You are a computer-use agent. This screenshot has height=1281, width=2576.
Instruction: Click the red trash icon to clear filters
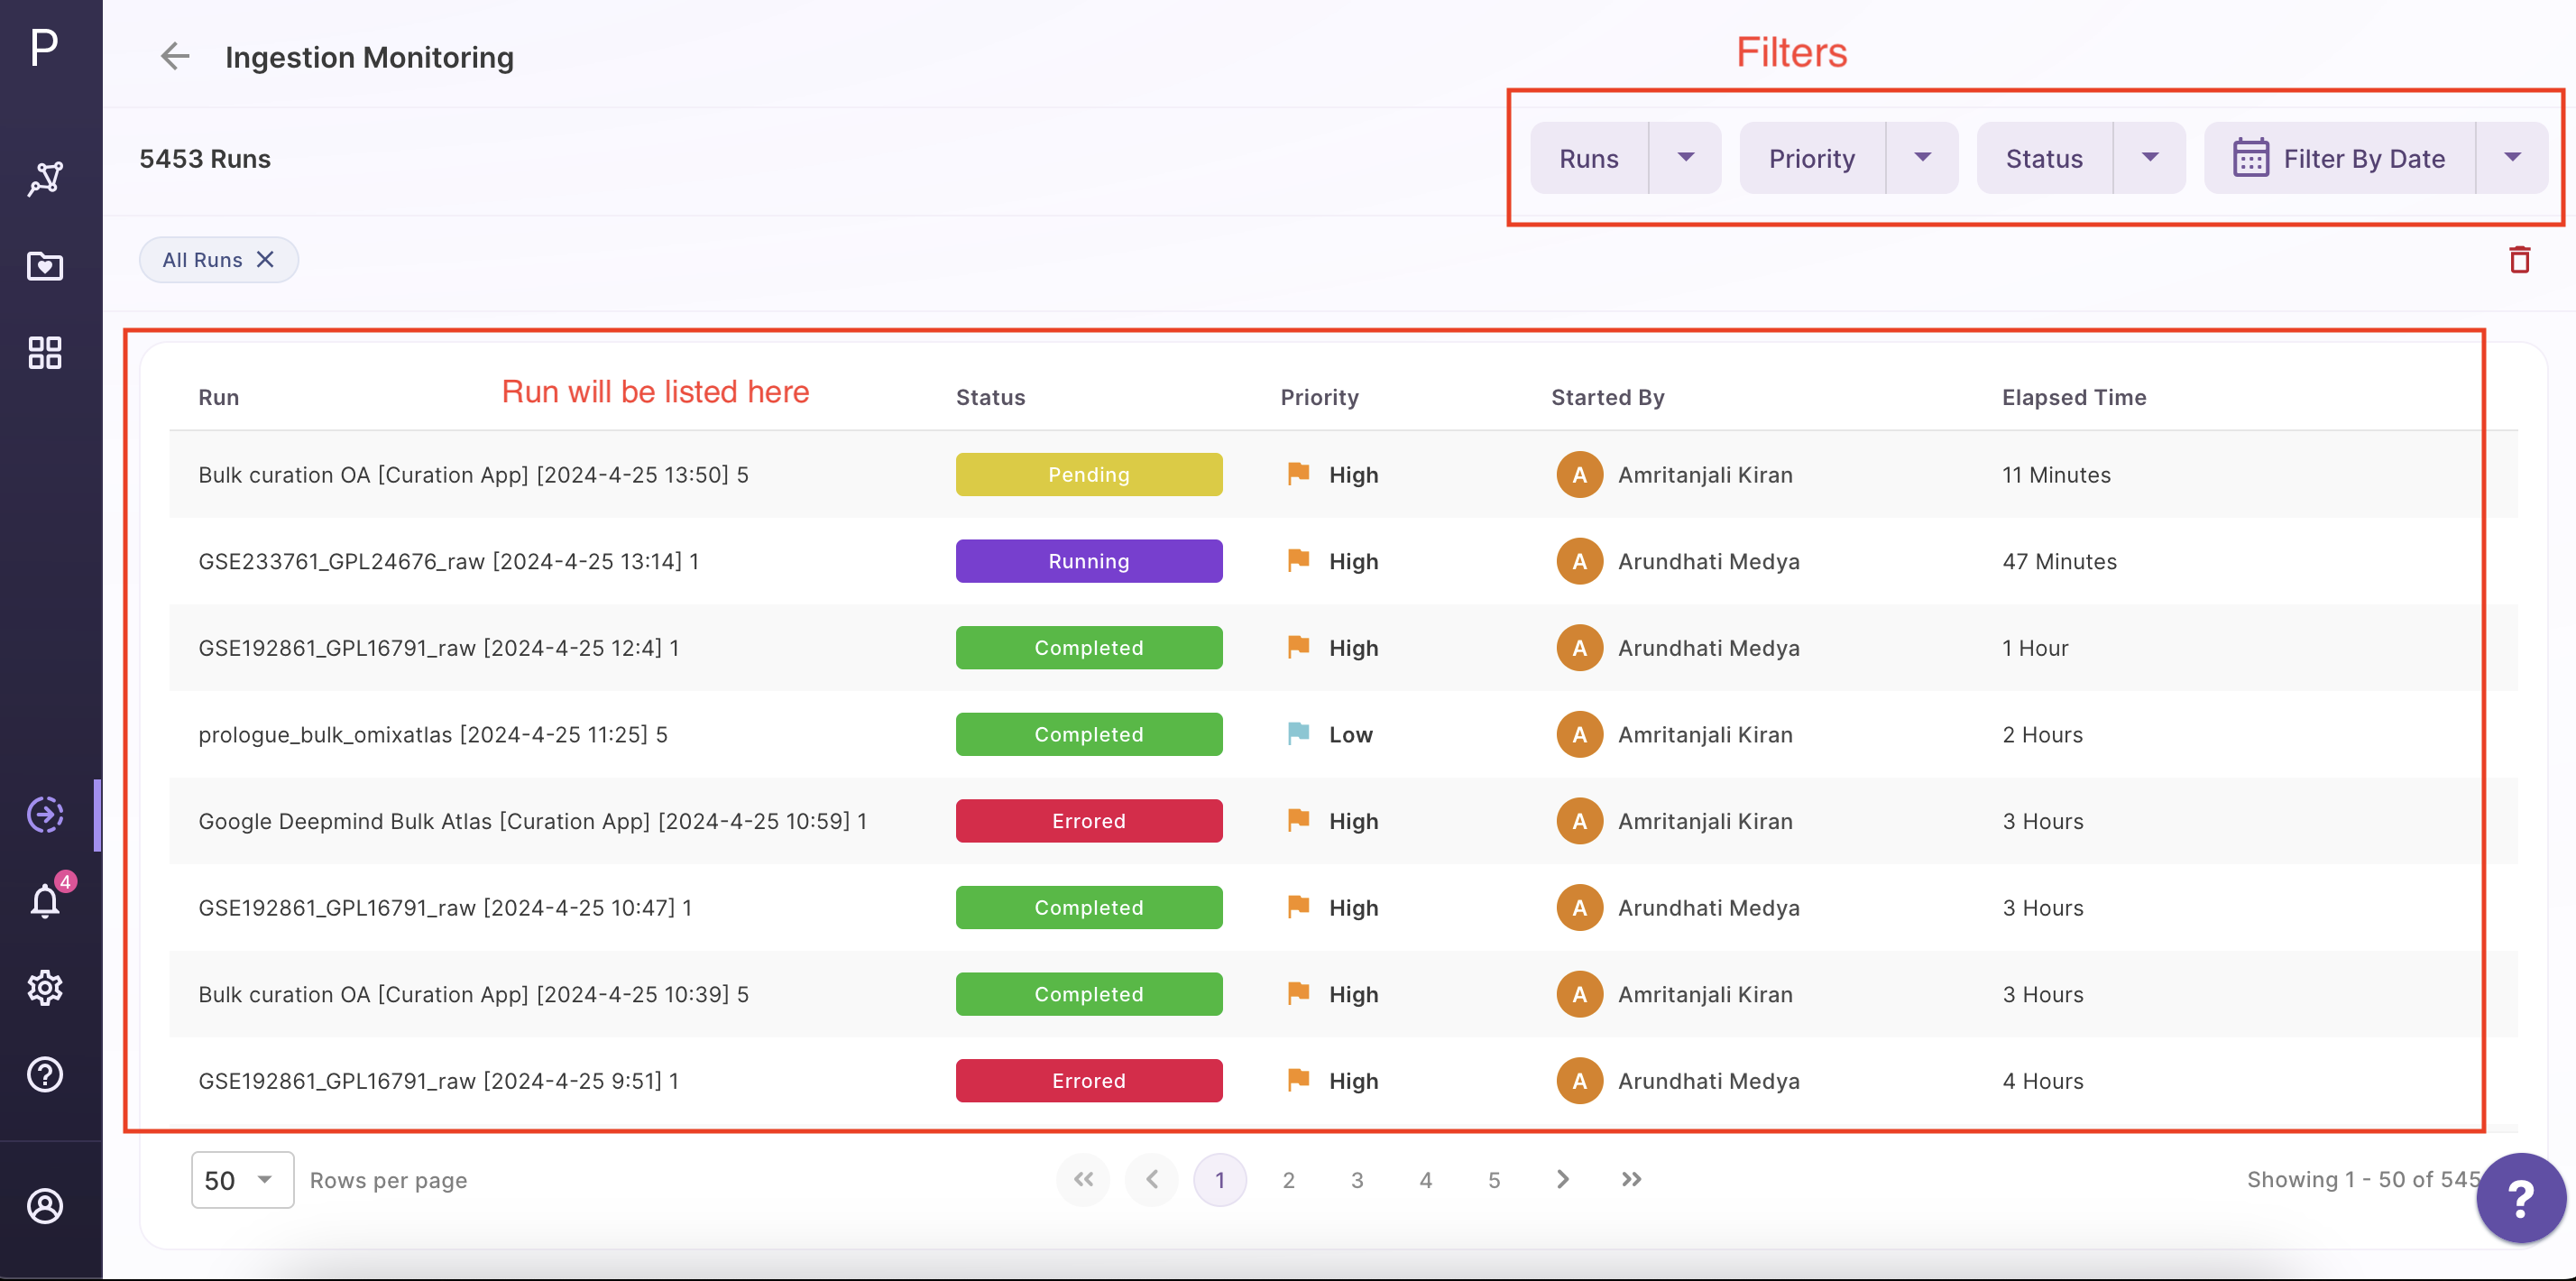pyautogui.click(x=2520, y=259)
